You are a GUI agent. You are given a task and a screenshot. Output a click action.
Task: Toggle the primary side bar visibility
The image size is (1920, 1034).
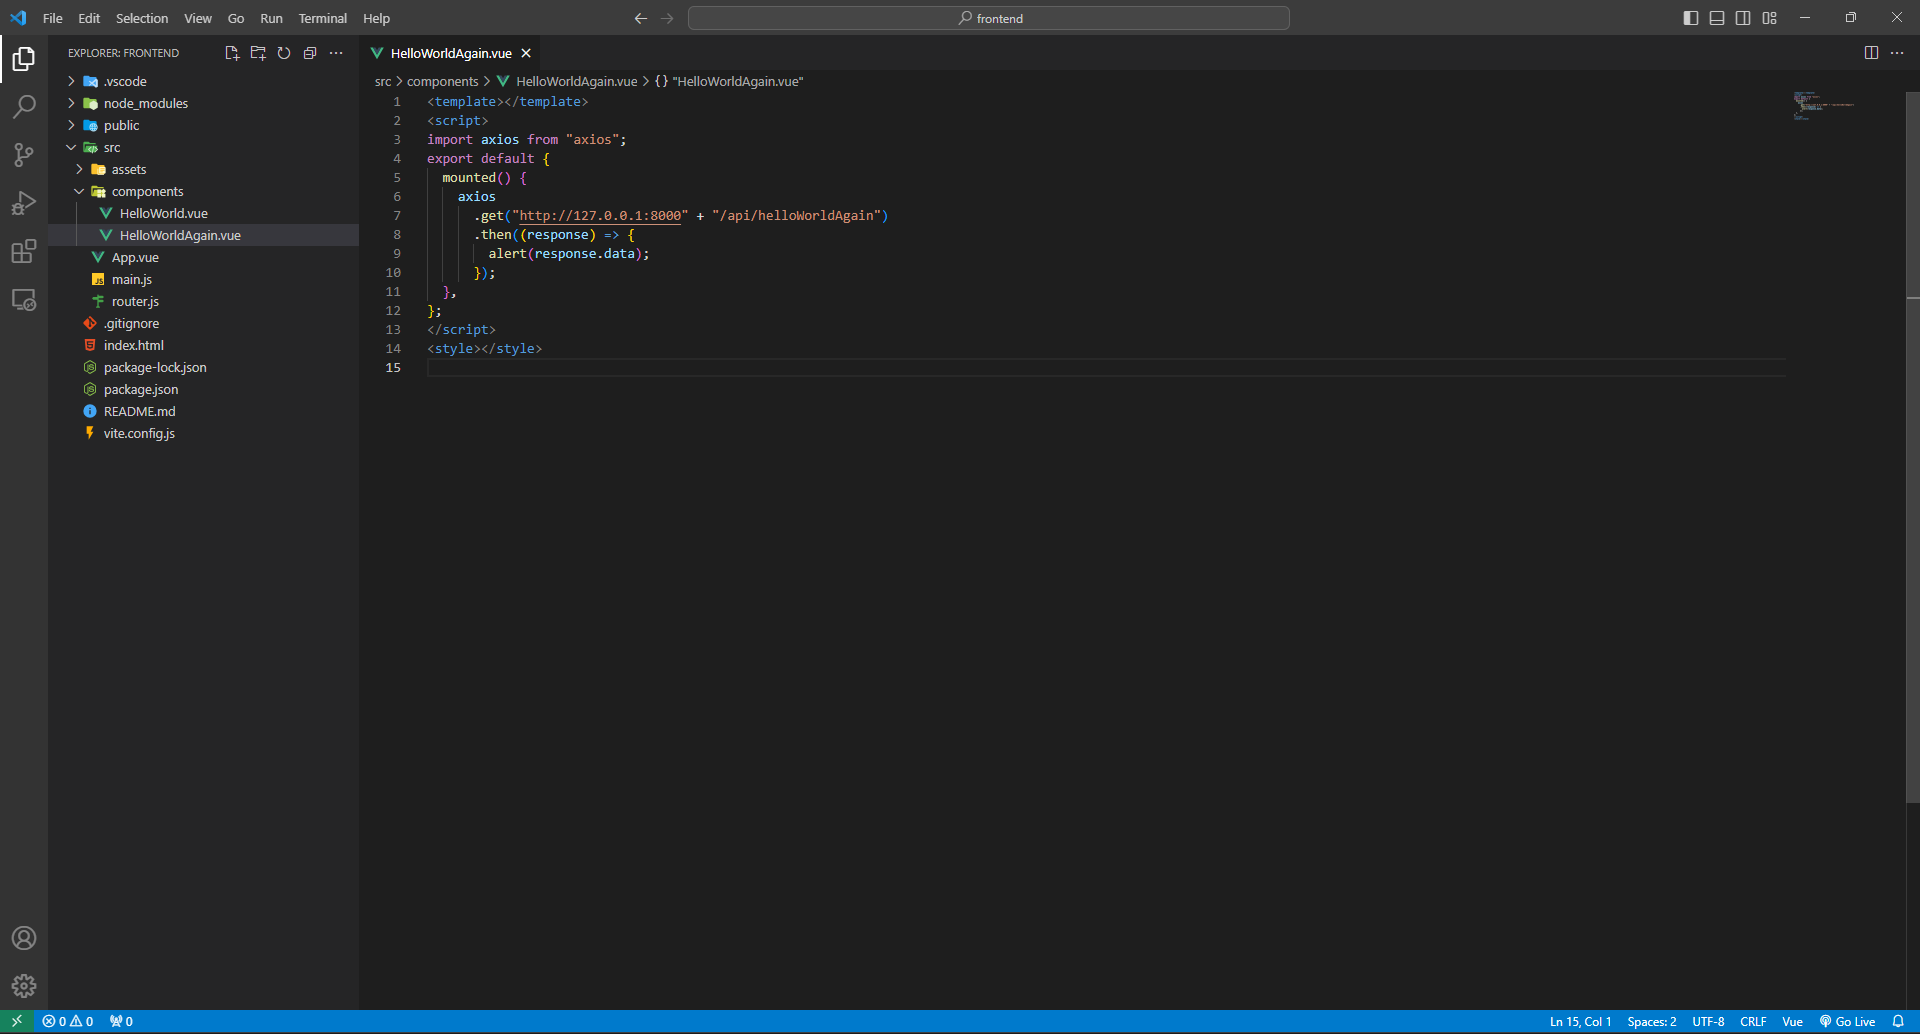click(1691, 18)
